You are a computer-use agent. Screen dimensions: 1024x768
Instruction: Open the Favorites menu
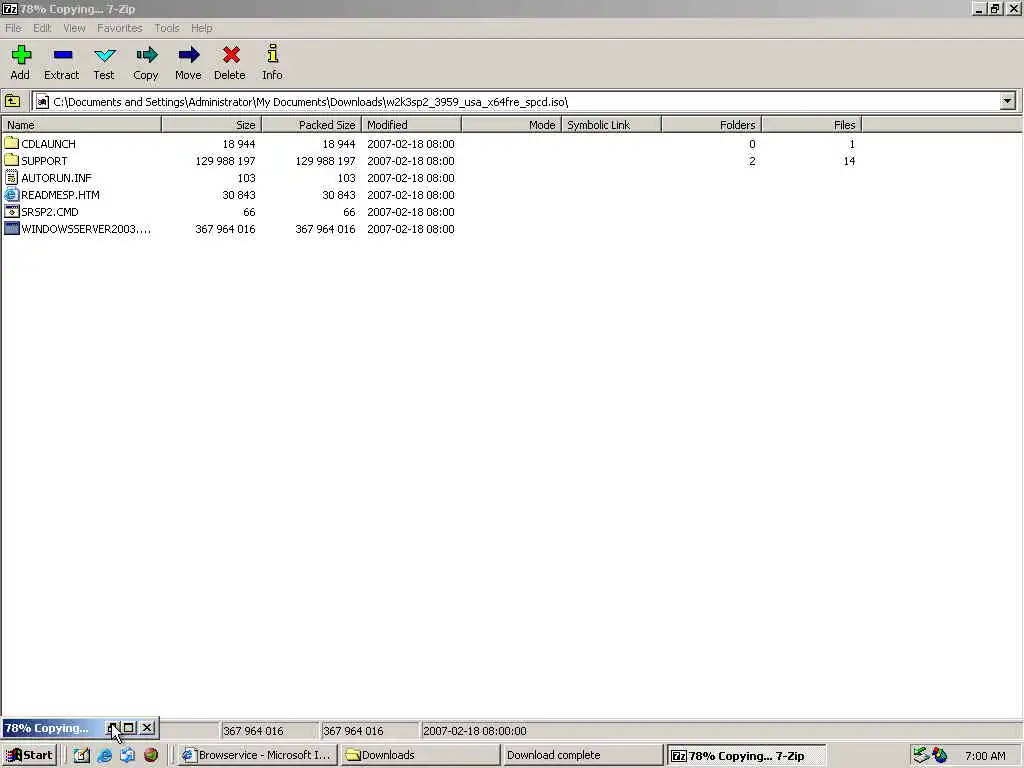(x=120, y=28)
